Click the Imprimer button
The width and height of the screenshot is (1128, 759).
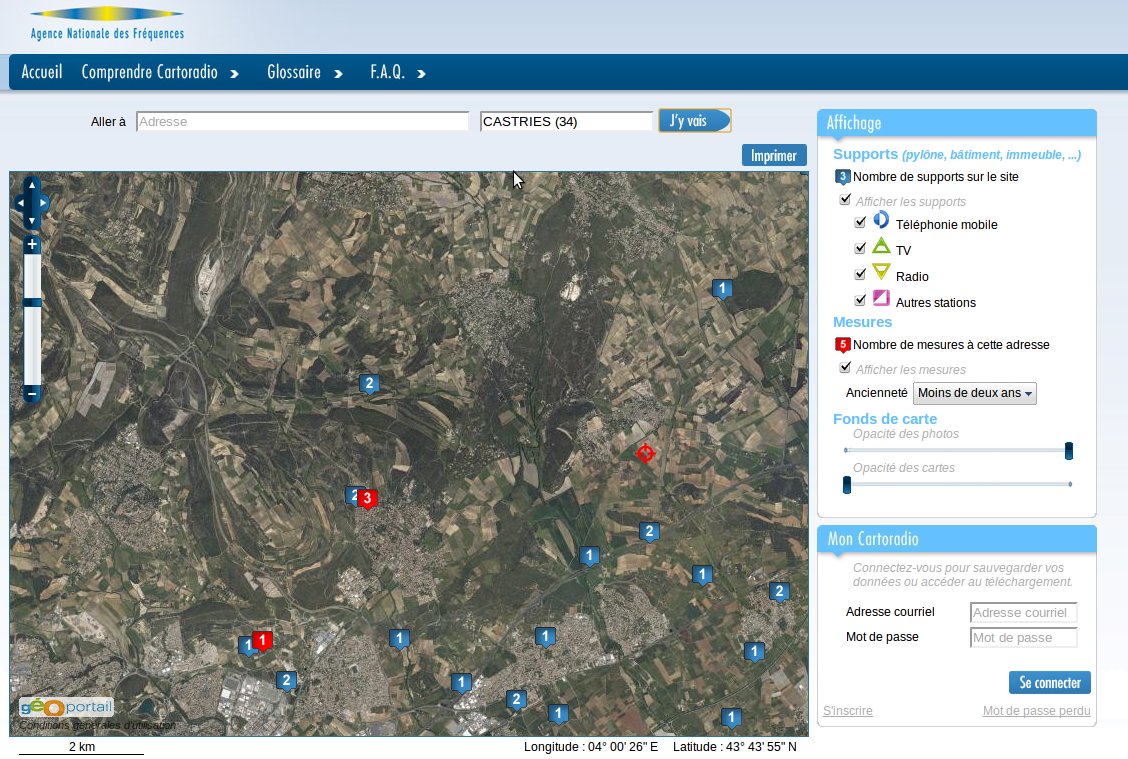click(773, 155)
